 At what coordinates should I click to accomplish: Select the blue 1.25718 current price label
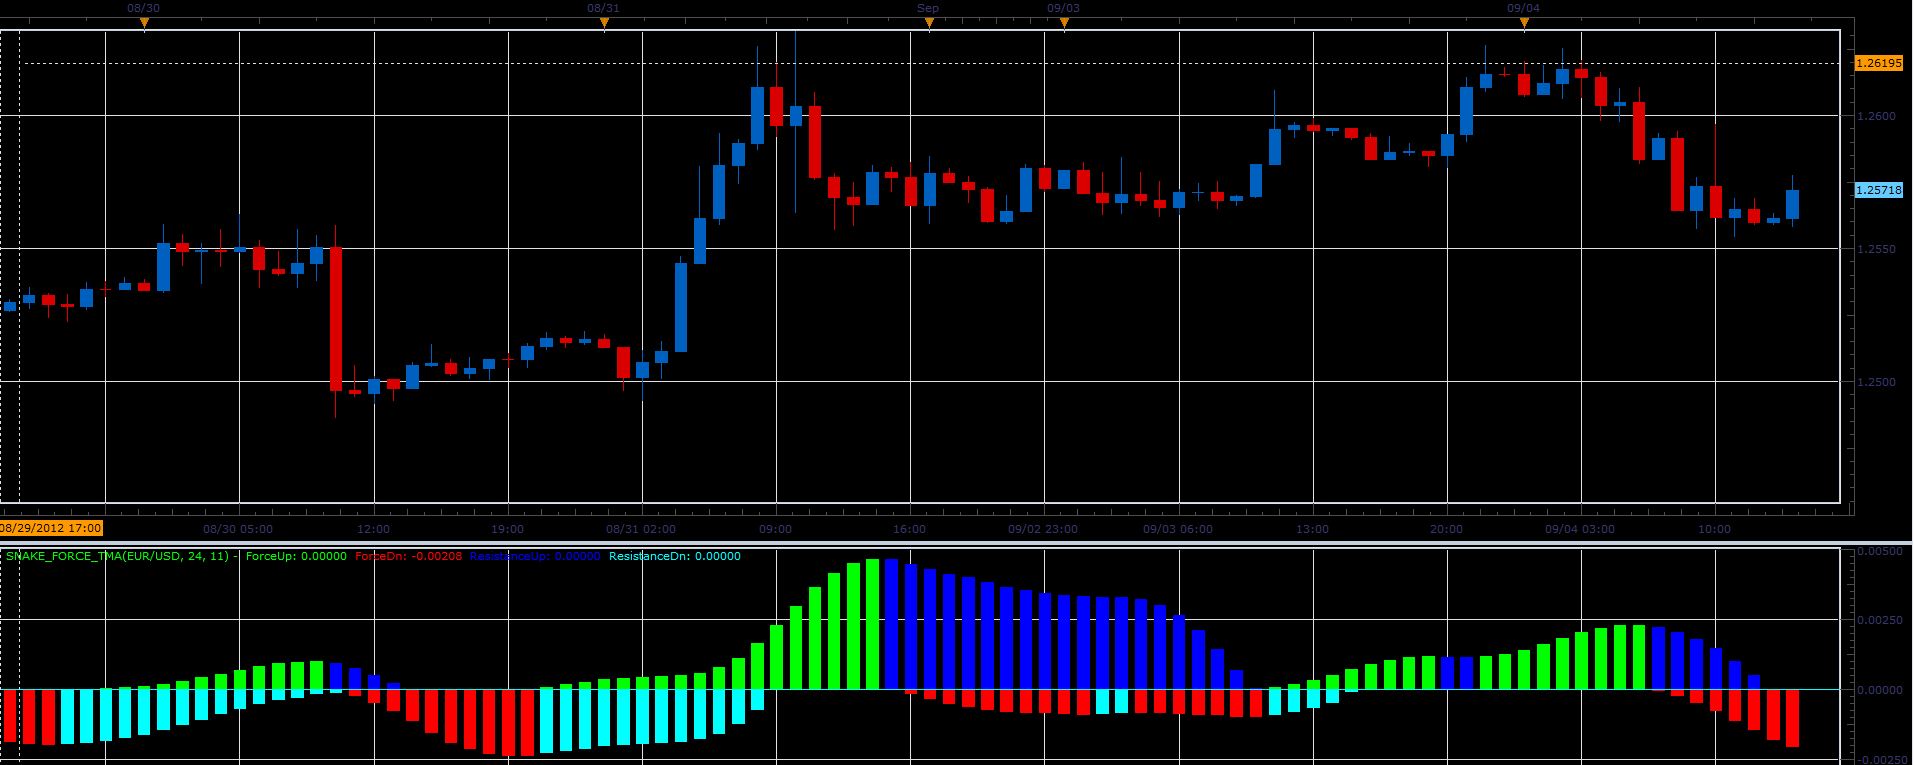coord(1878,190)
